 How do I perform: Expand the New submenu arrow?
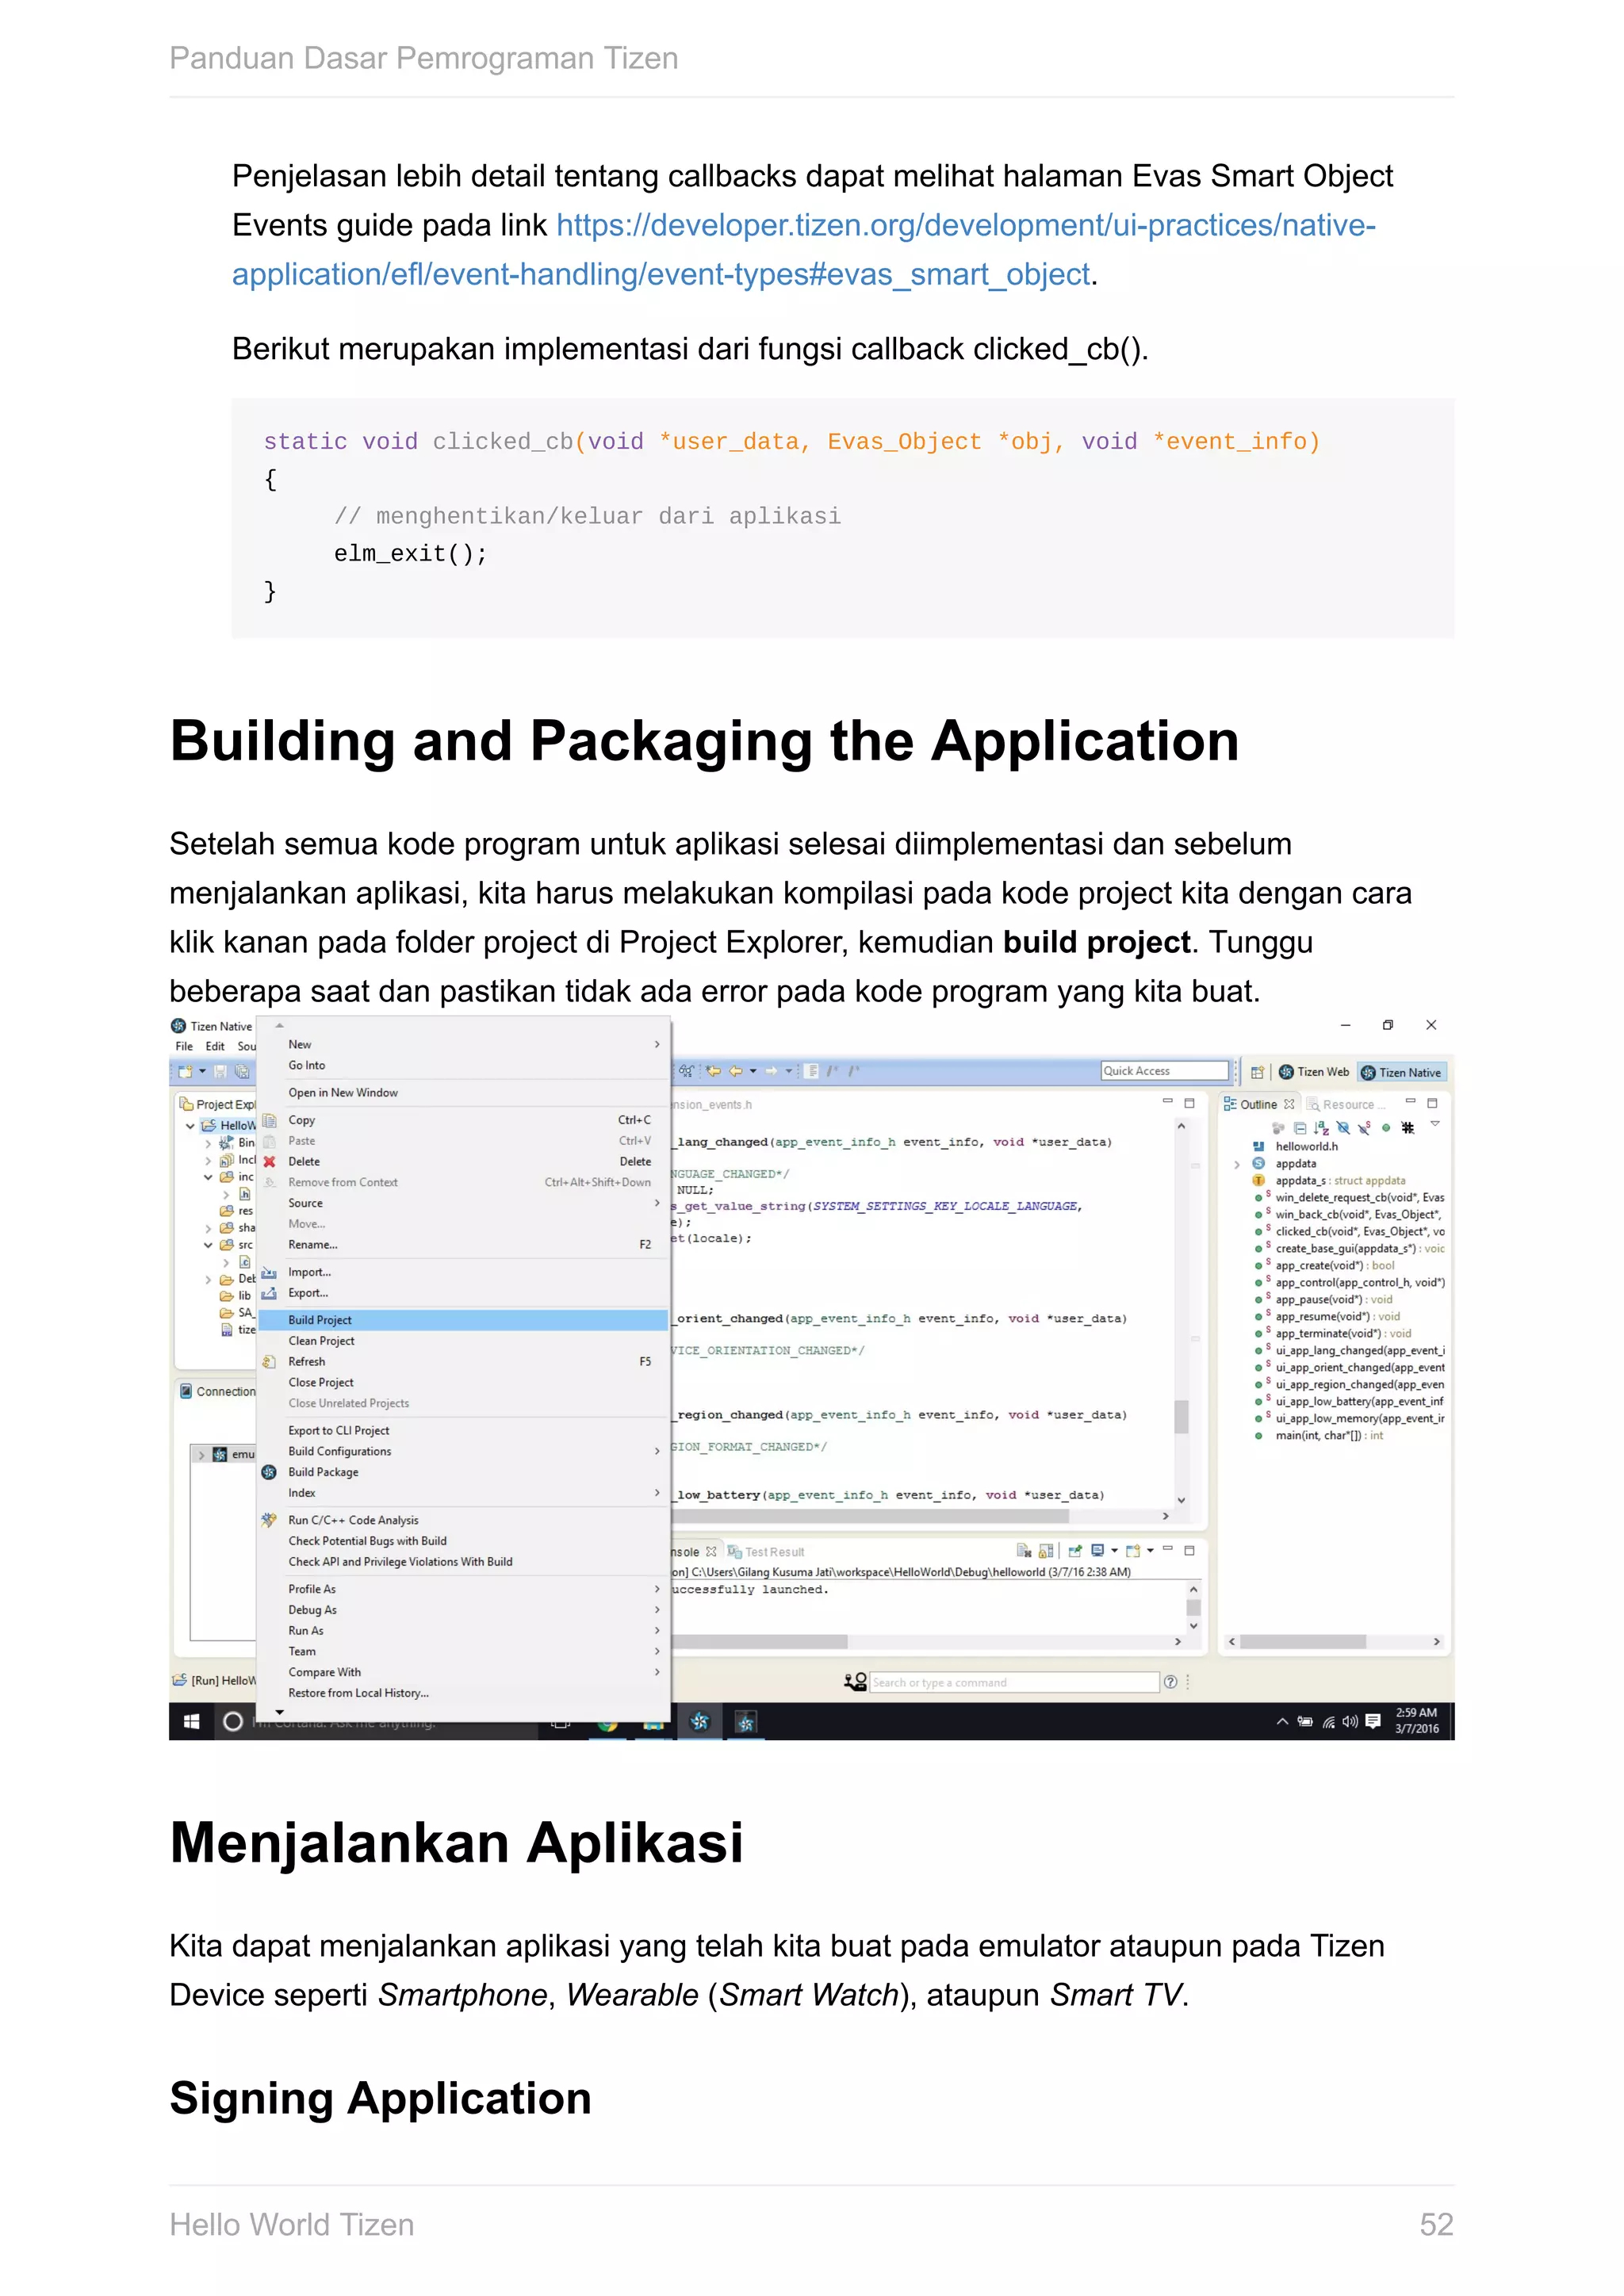[x=657, y=1044]
